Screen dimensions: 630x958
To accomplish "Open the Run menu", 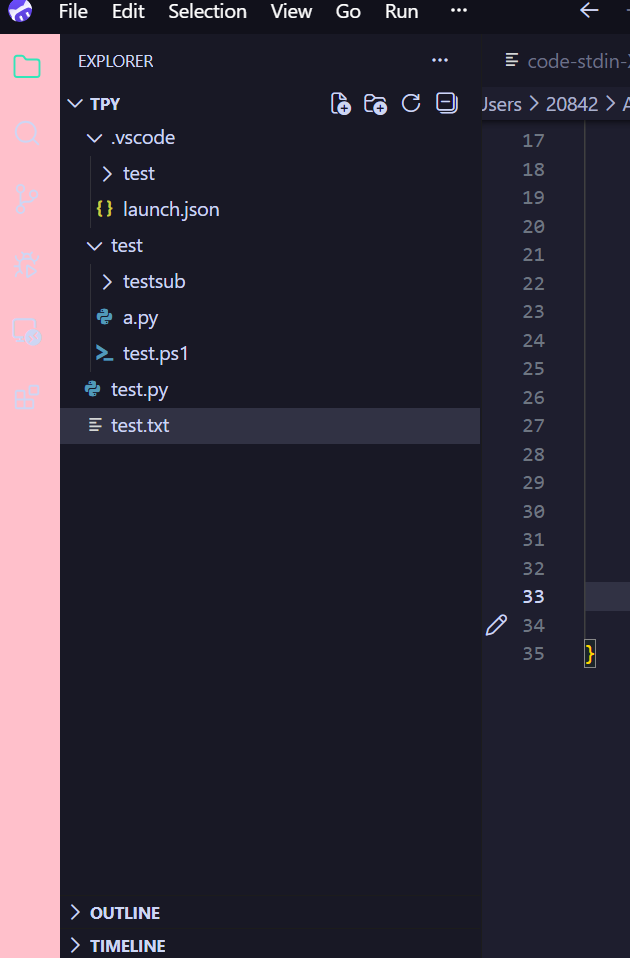I will pyautogui.click(x=401, y=12).
